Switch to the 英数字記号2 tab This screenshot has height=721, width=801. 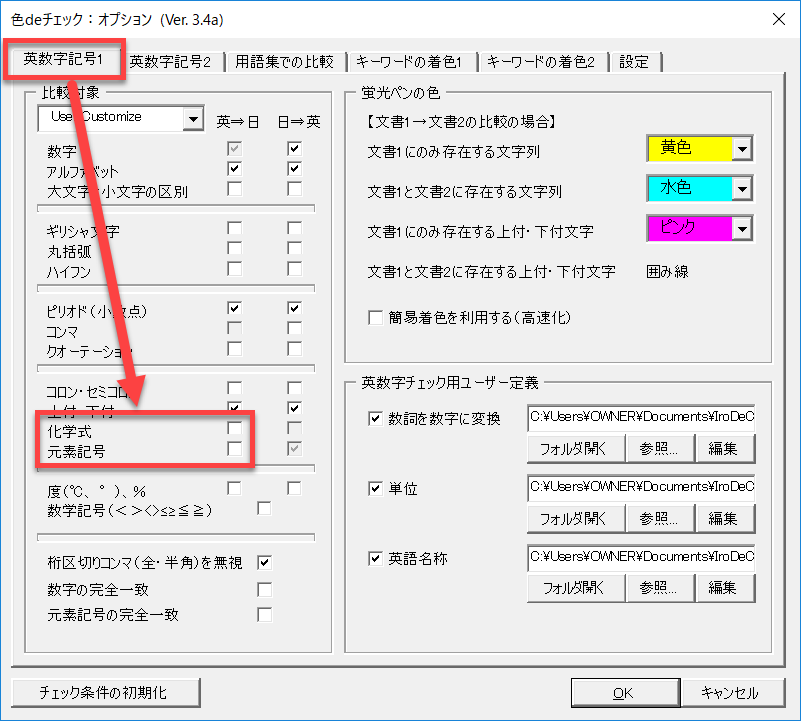pos(170,62)
